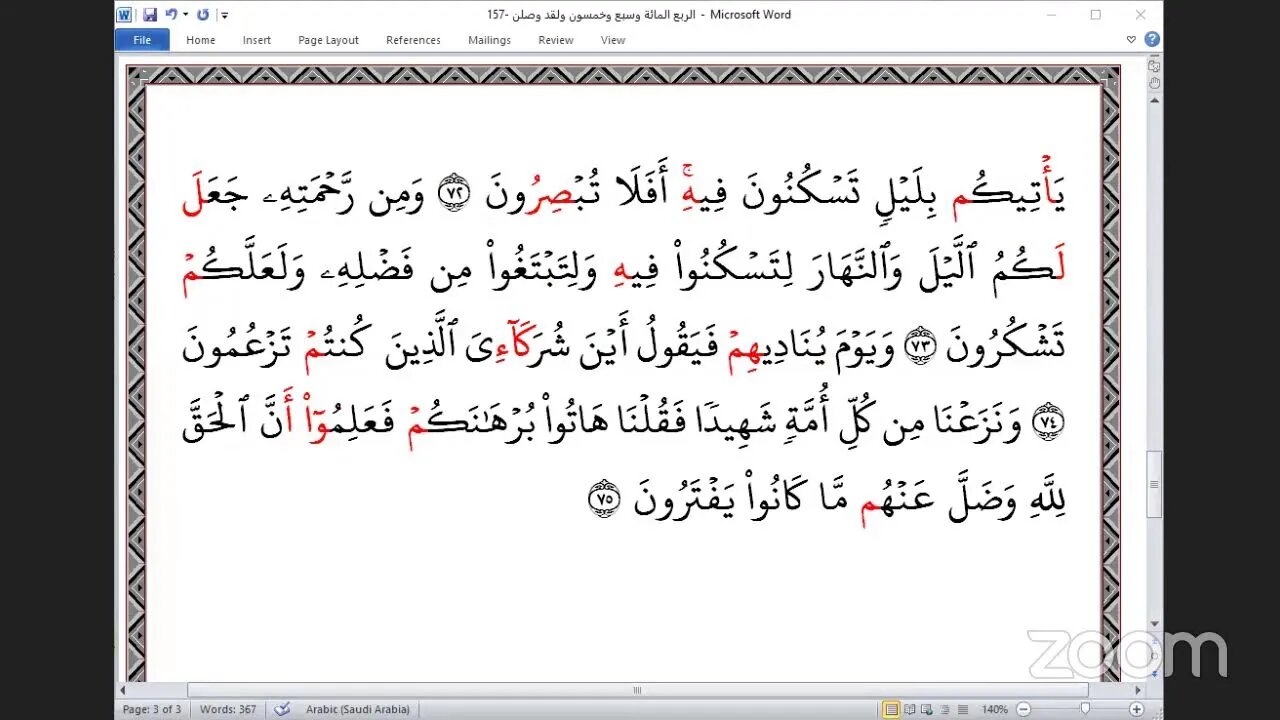Click the horizontal scrollbar right arrow
This screenshot has width=1280, height=720.
pyautogui.click(x=1138, y=690)
